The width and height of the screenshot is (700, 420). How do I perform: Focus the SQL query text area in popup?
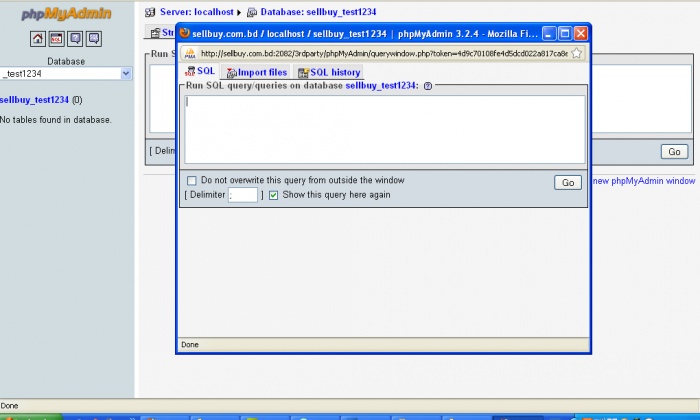click(x=384, y=129)
